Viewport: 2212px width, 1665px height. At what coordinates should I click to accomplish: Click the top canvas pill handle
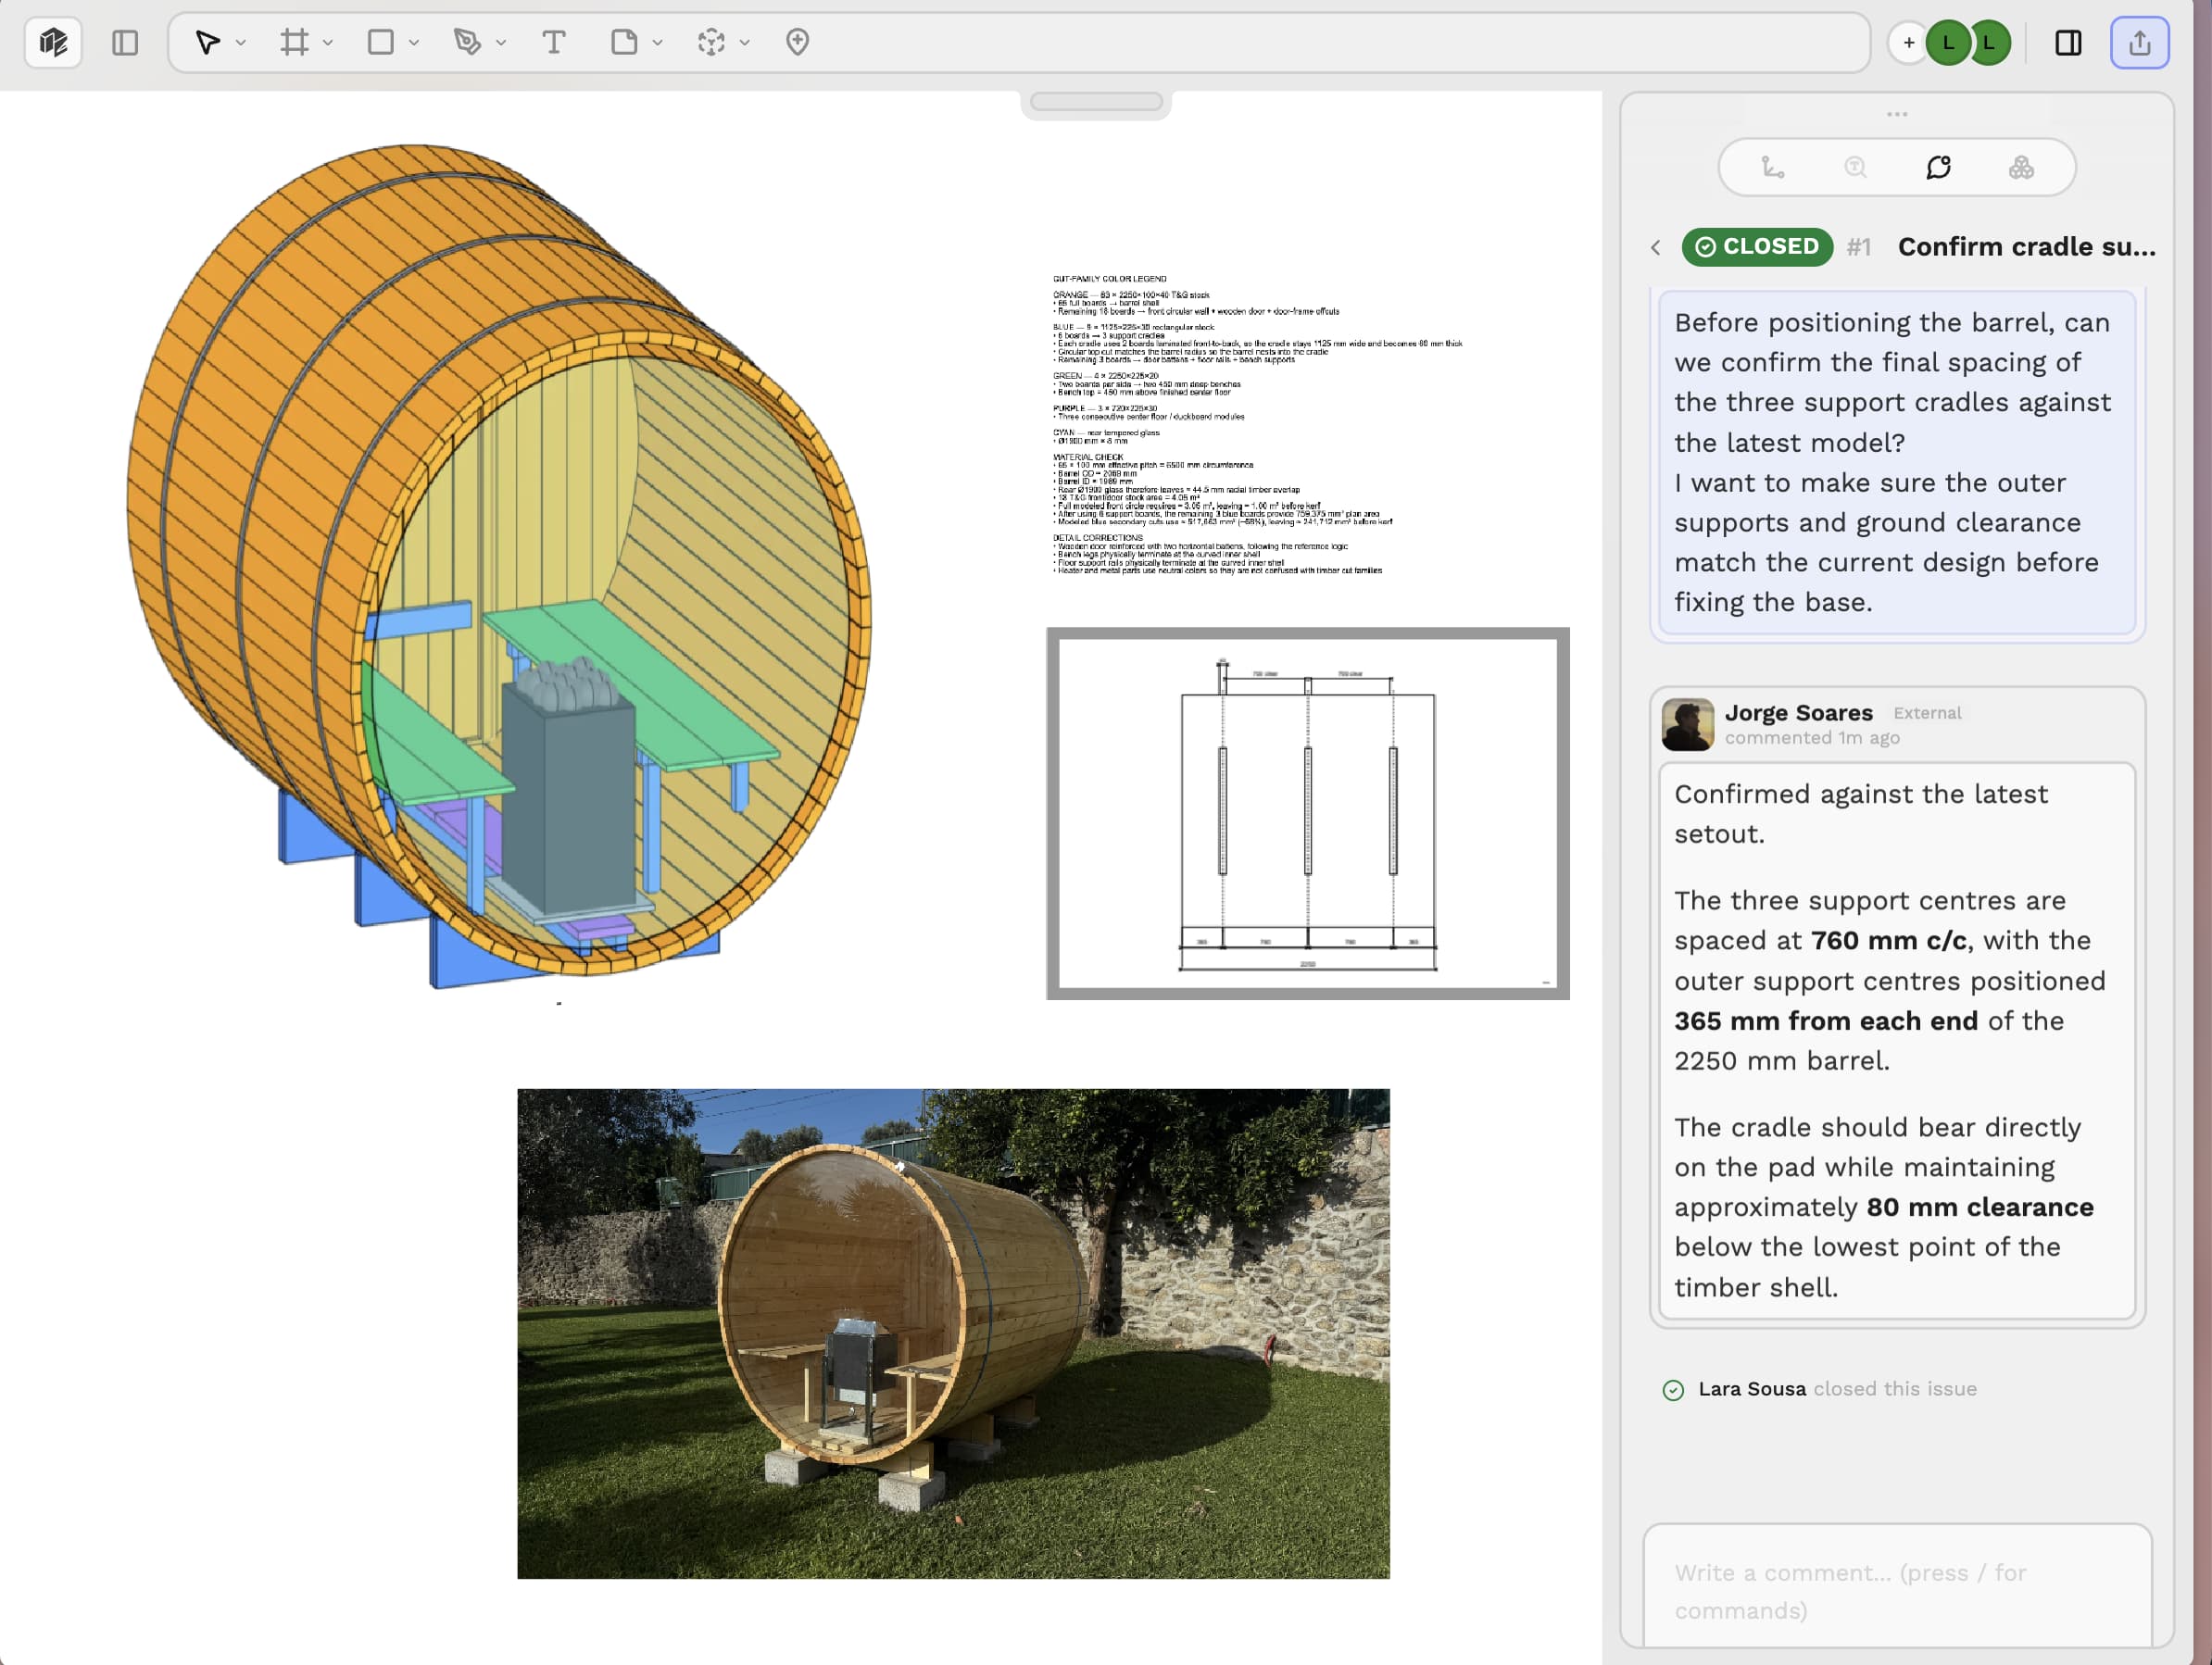click(x=1096, y=102)
